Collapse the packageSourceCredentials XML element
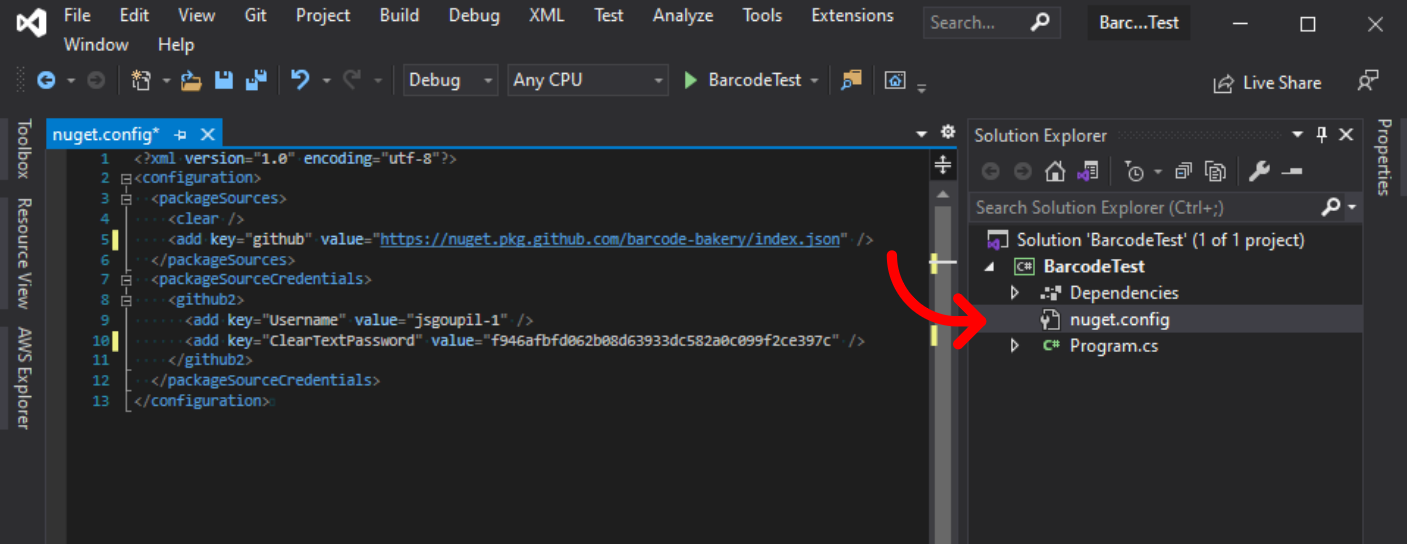The height and width of the screenshot is (544, 1407). point(125,280)
